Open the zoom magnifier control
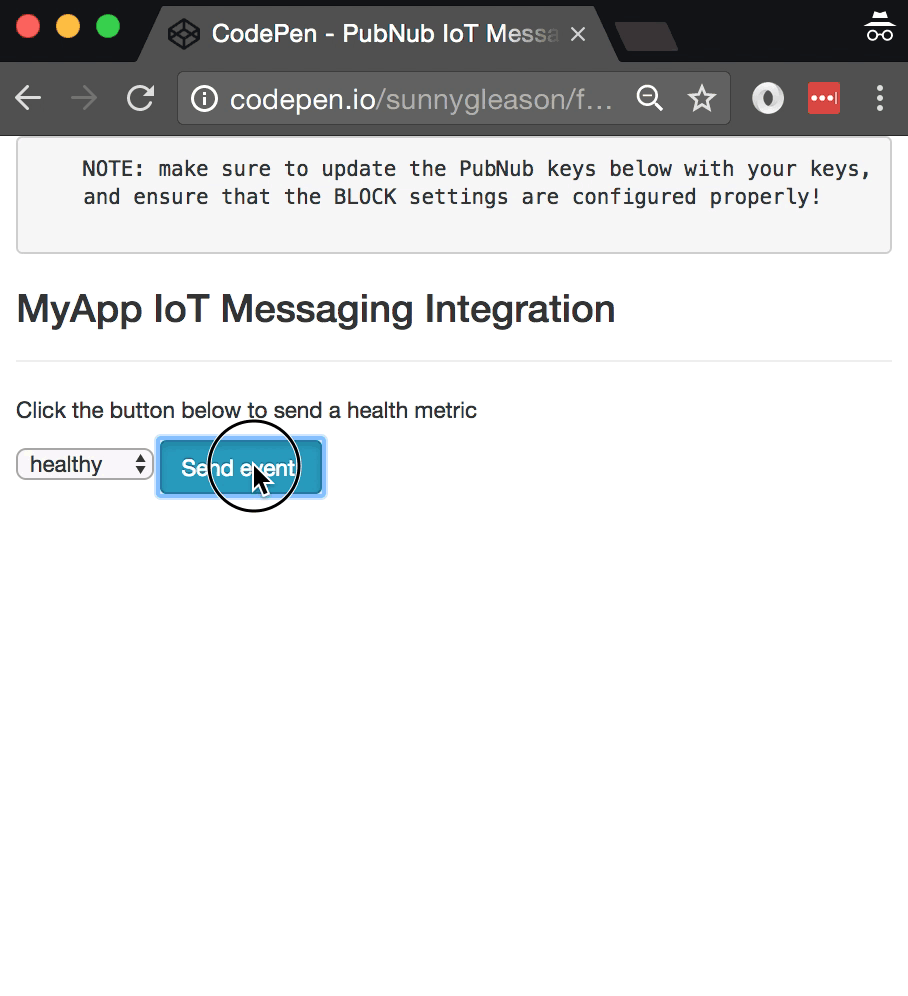 [x=650, y=98]
